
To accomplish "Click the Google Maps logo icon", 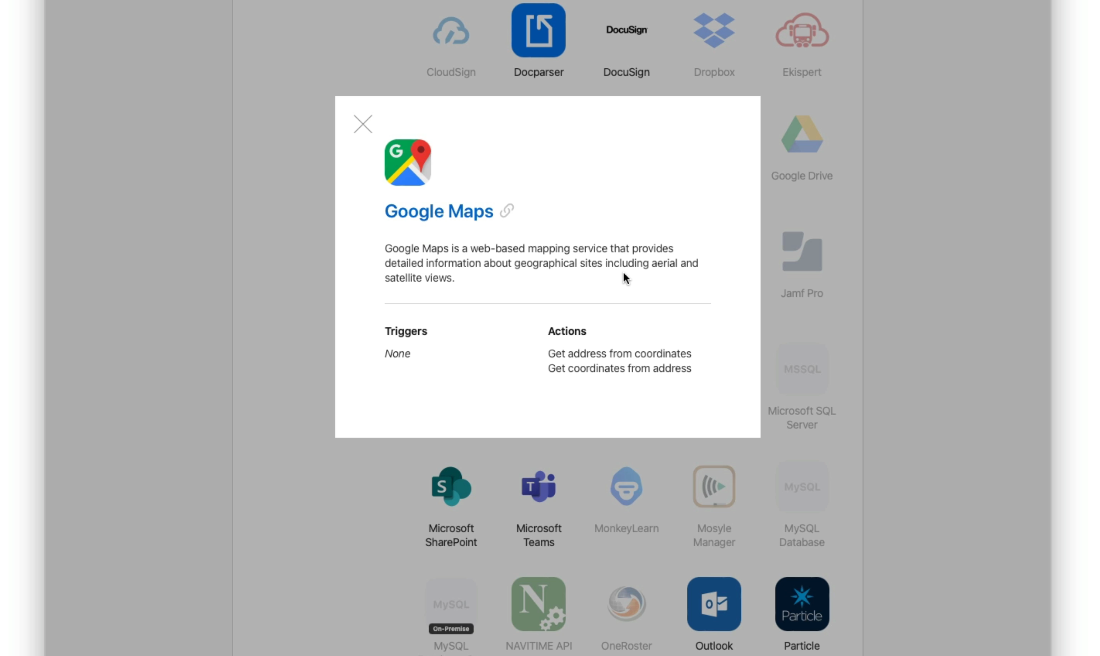I will pos(408,162).
